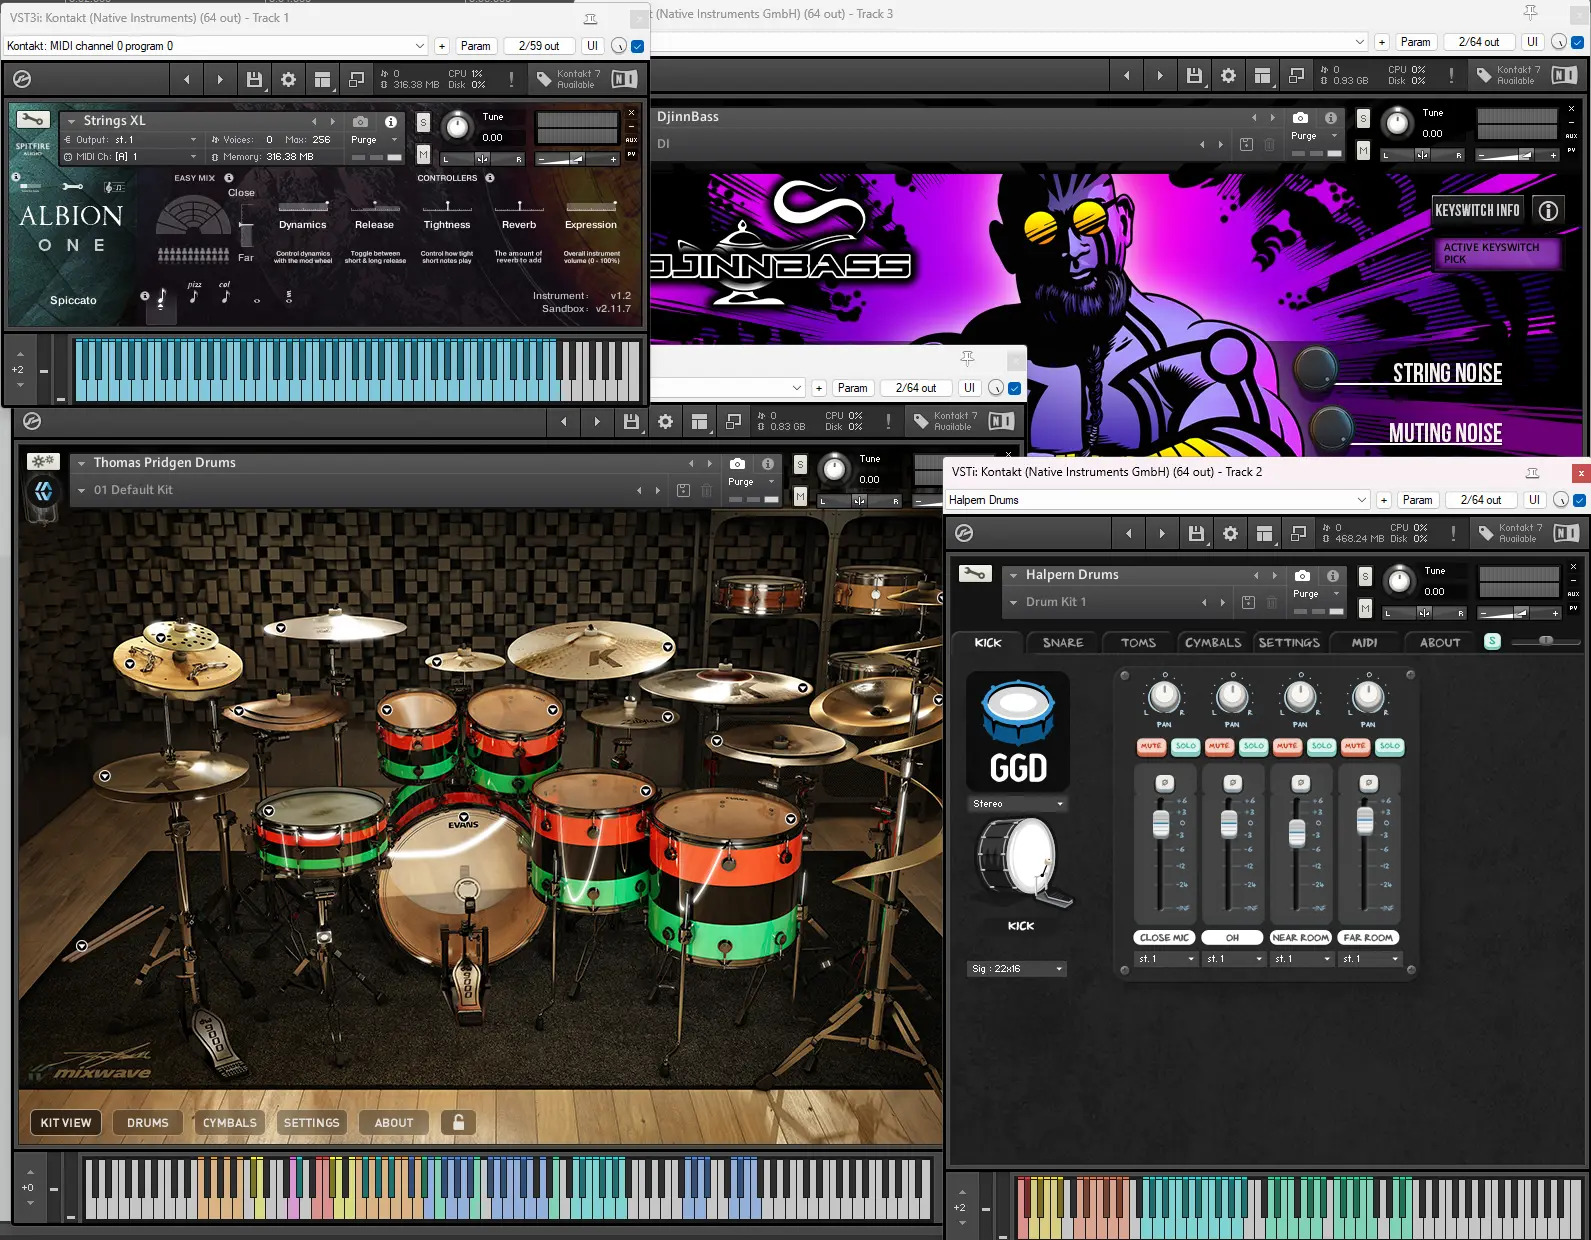The height and width of the screenshot is (1240, 1591).
Task: Switch to the CYMBALS tab in Halpern Drums
Action: coord(1213,643)
